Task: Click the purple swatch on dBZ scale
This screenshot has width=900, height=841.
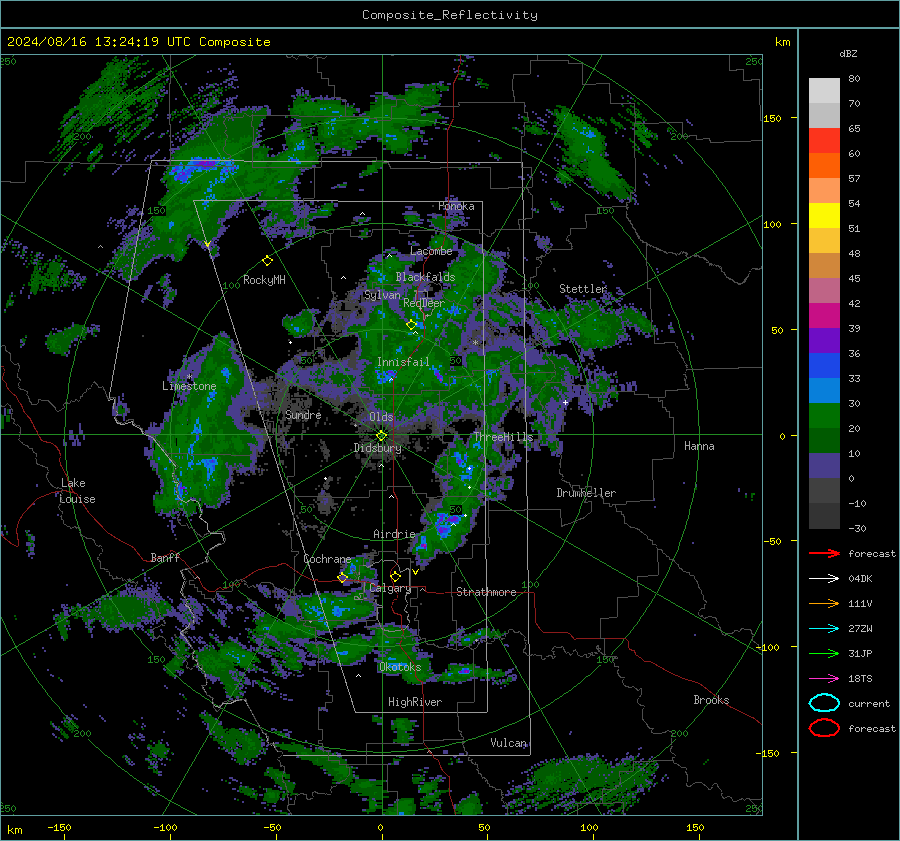Action: click(824, 340)
